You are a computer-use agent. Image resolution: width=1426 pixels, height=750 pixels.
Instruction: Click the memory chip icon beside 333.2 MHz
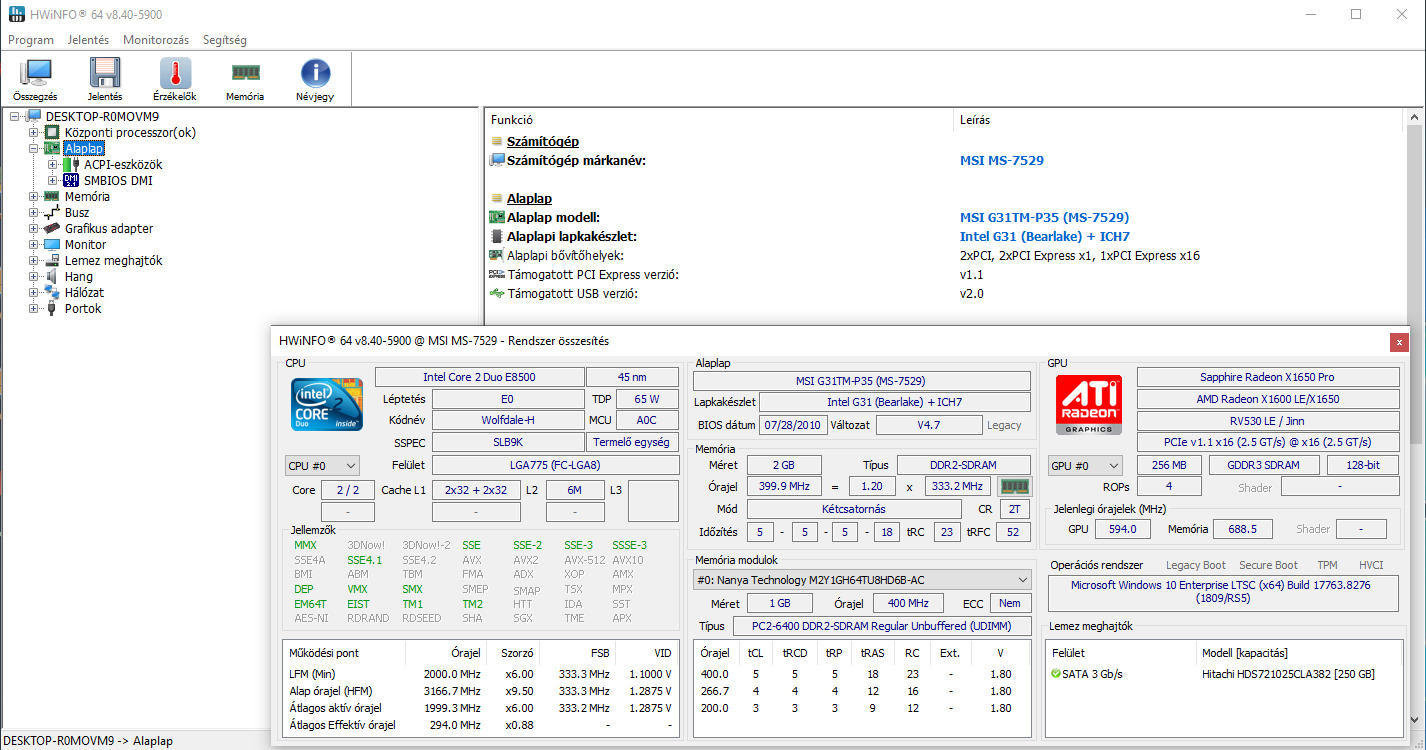[1015, 487]
